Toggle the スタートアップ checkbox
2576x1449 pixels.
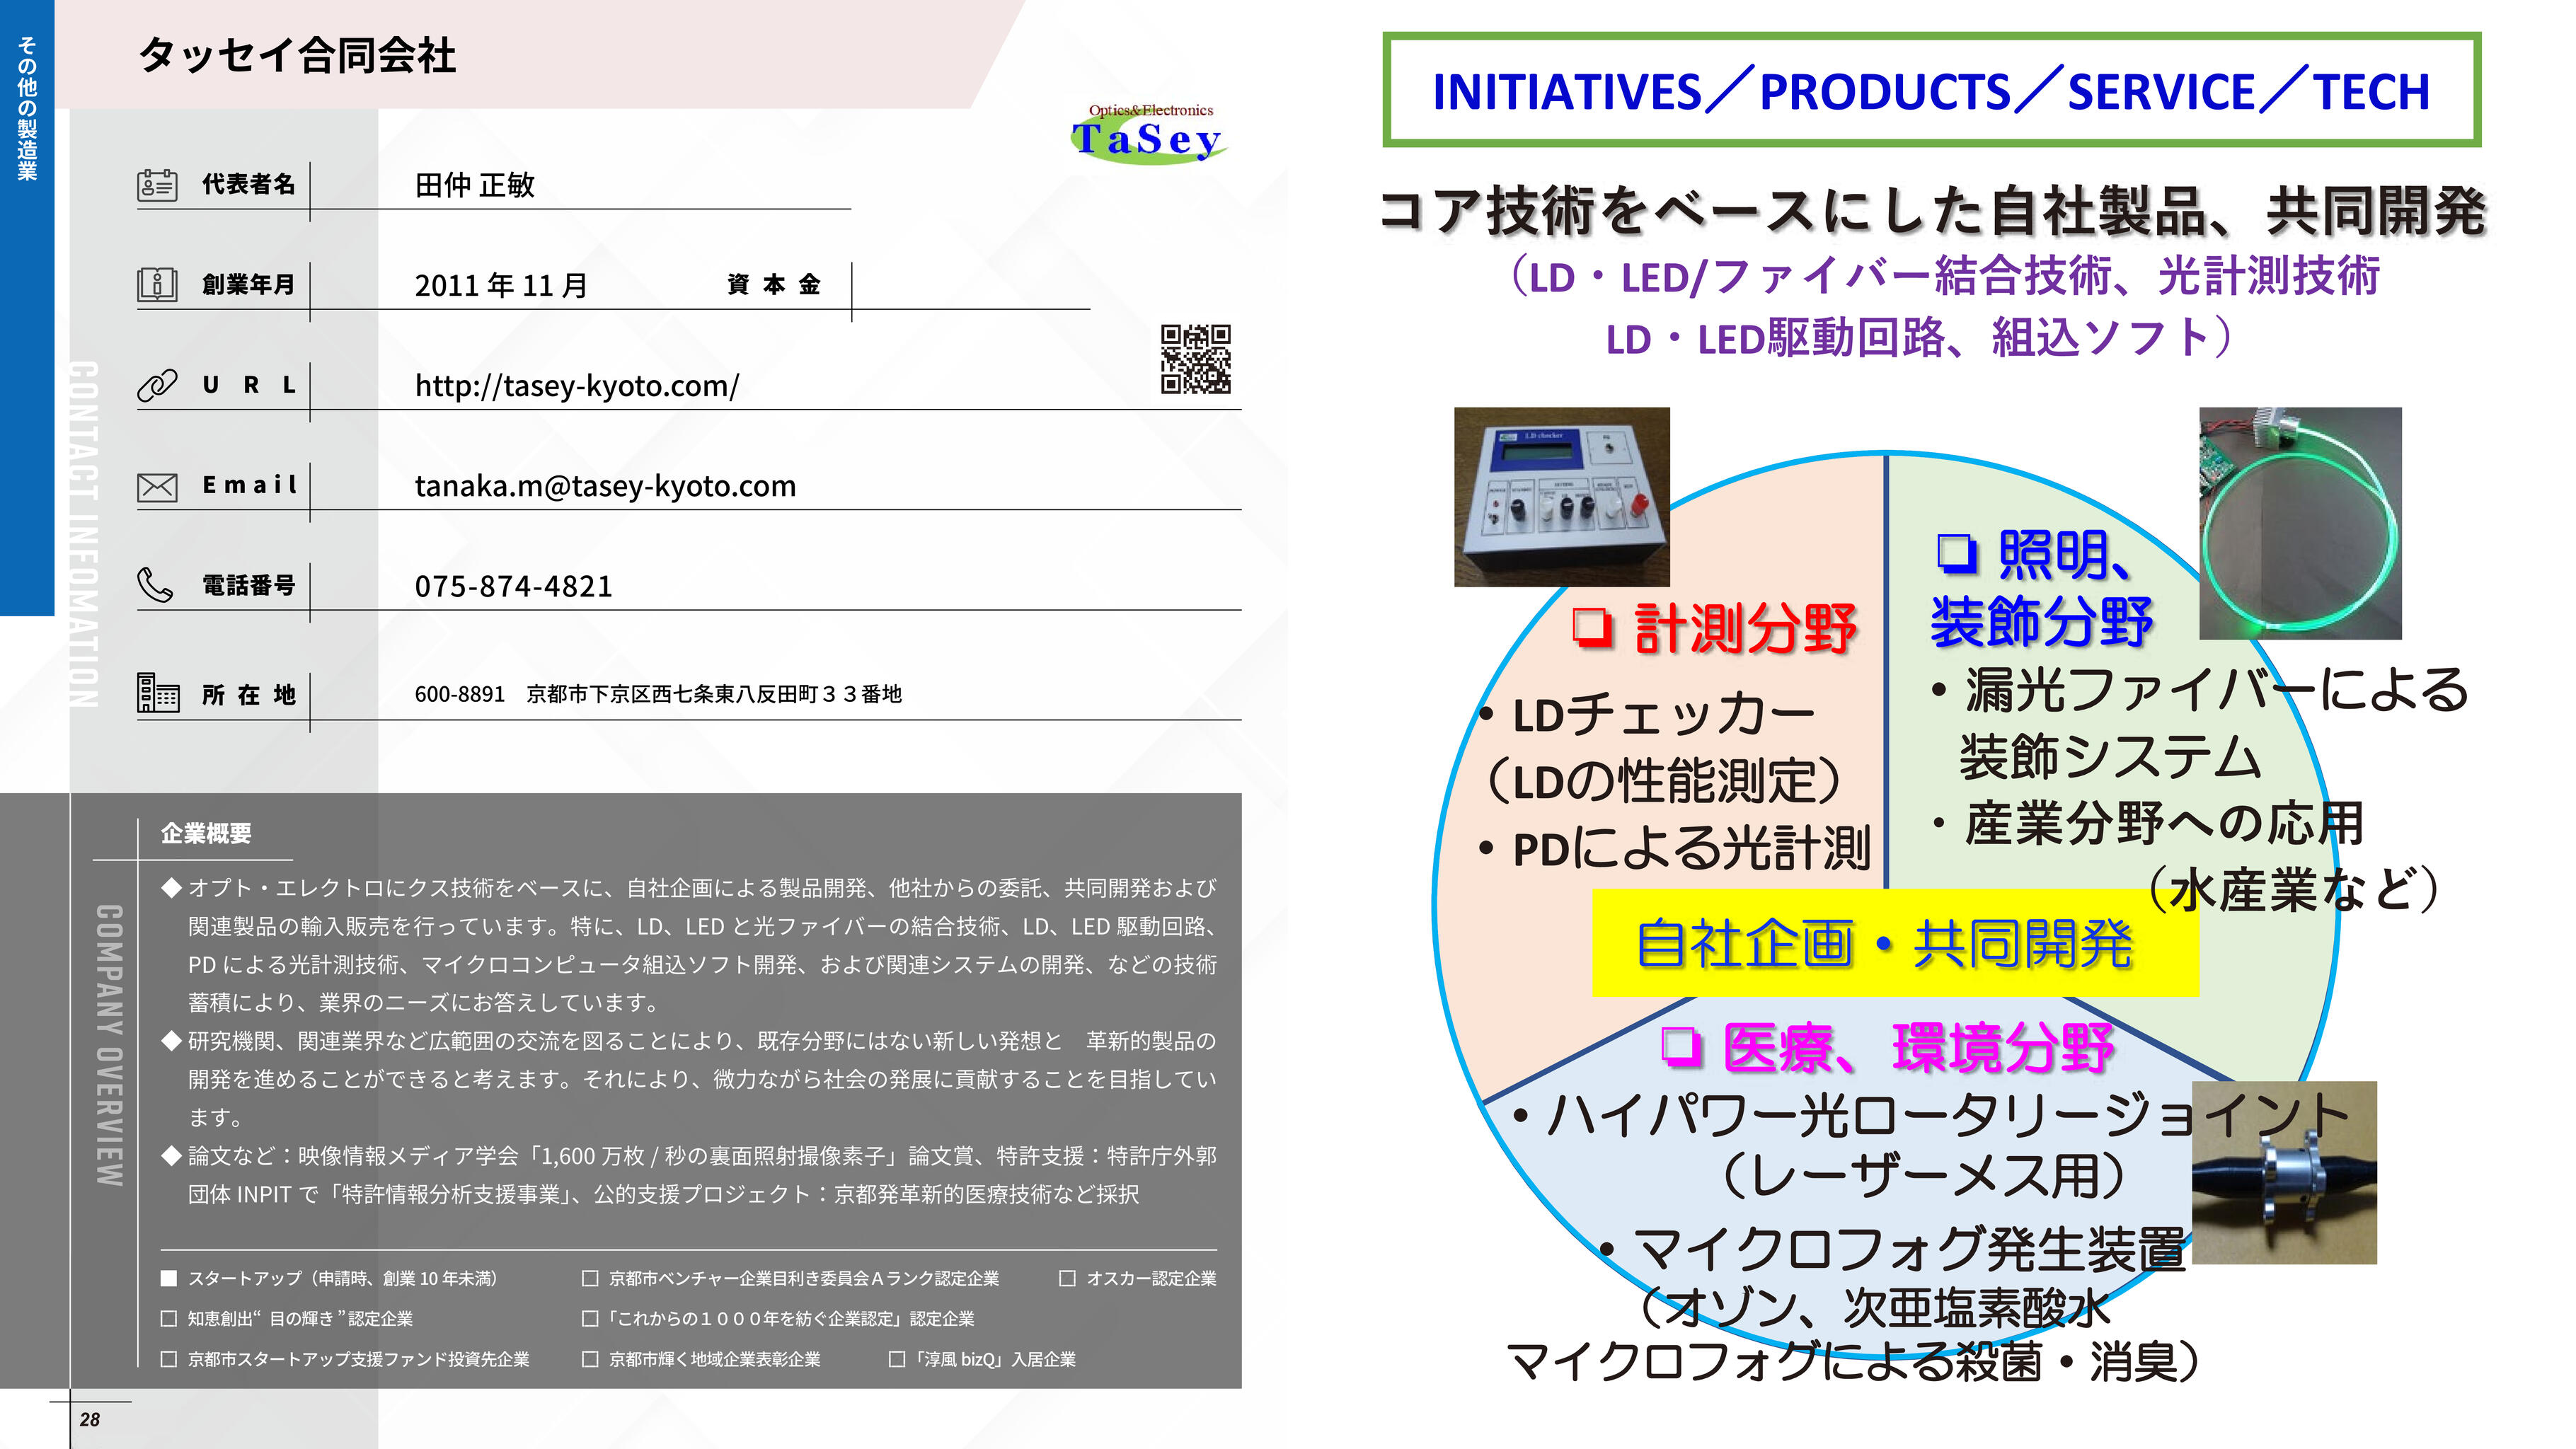(x=169, y=1278)
